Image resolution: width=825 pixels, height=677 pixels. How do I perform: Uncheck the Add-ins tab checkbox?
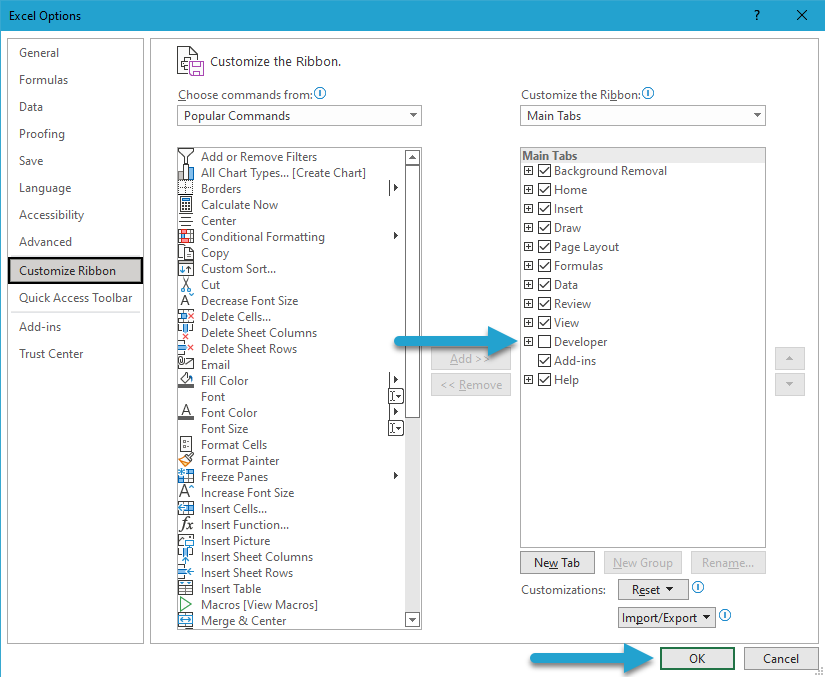tap(545, 361)
